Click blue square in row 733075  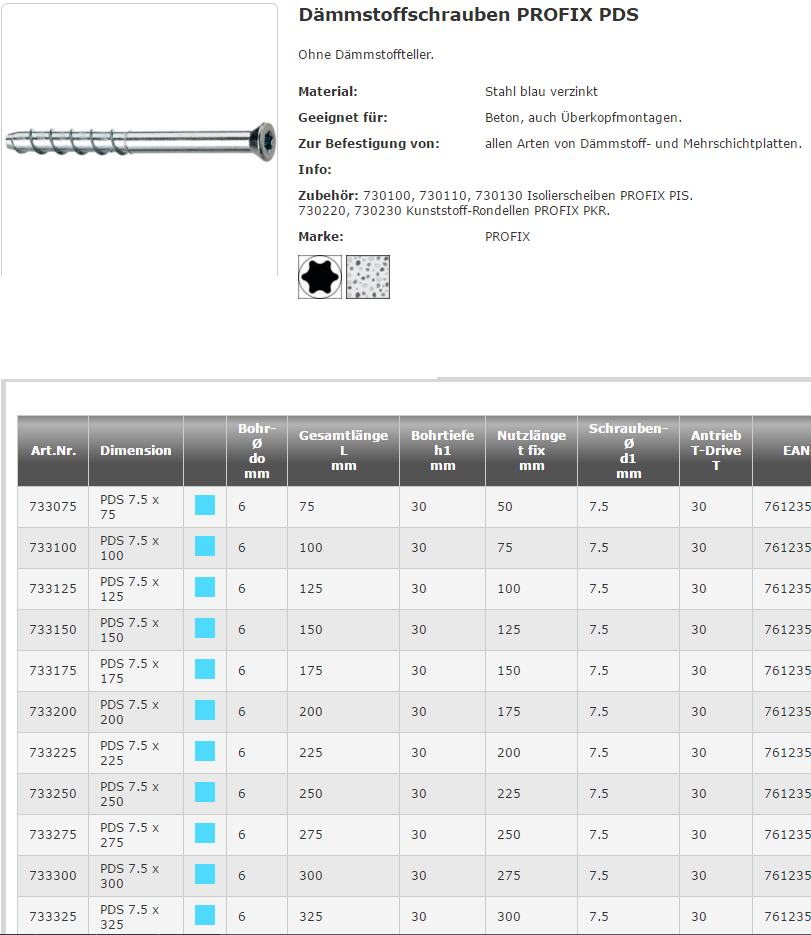[205, 505]
